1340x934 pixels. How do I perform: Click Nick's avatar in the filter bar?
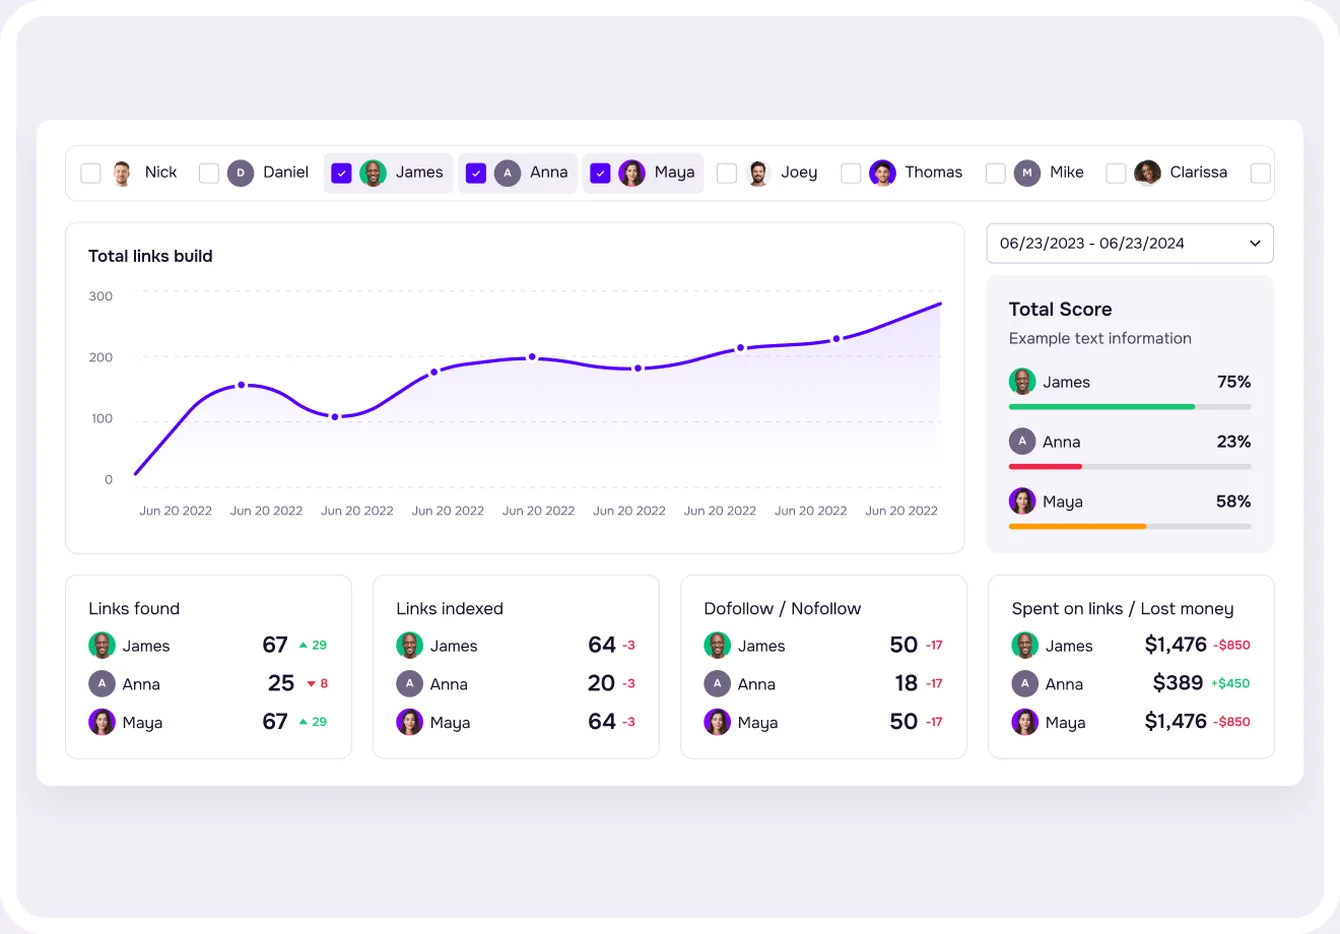pyautogui.click(x=122, y=173)
